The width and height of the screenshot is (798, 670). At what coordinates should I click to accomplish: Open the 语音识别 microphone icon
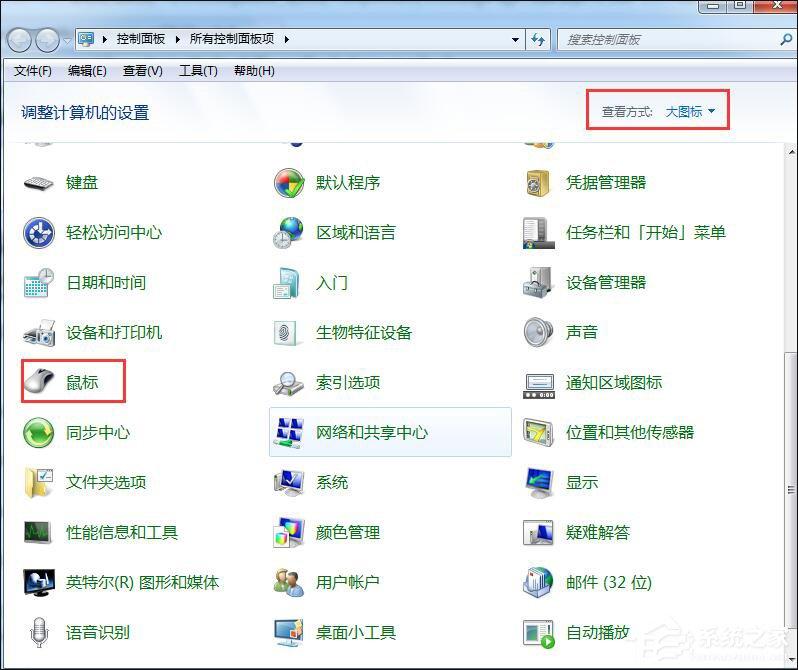(39, 632)
